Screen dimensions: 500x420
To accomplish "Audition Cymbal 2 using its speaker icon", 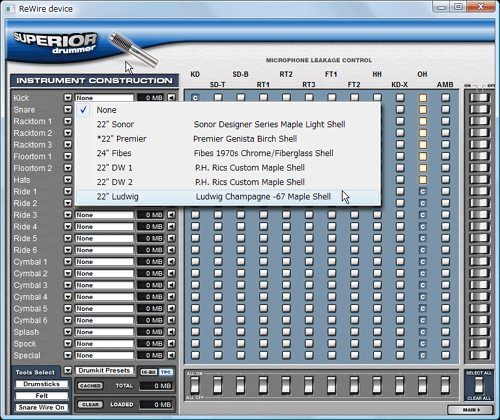I will pyautogui.click(x=171, y=273).
